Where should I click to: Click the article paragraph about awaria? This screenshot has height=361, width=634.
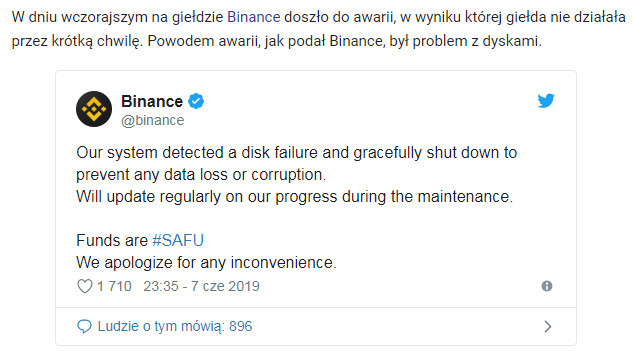319,29
